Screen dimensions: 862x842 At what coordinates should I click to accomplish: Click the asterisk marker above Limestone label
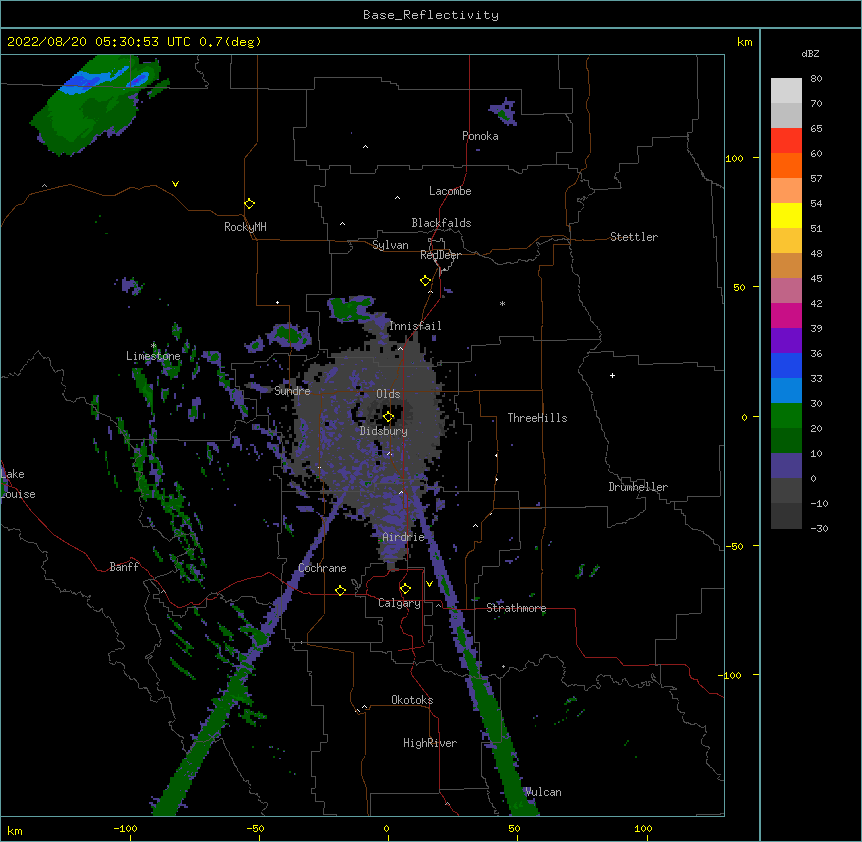click(x=154, y=345)
